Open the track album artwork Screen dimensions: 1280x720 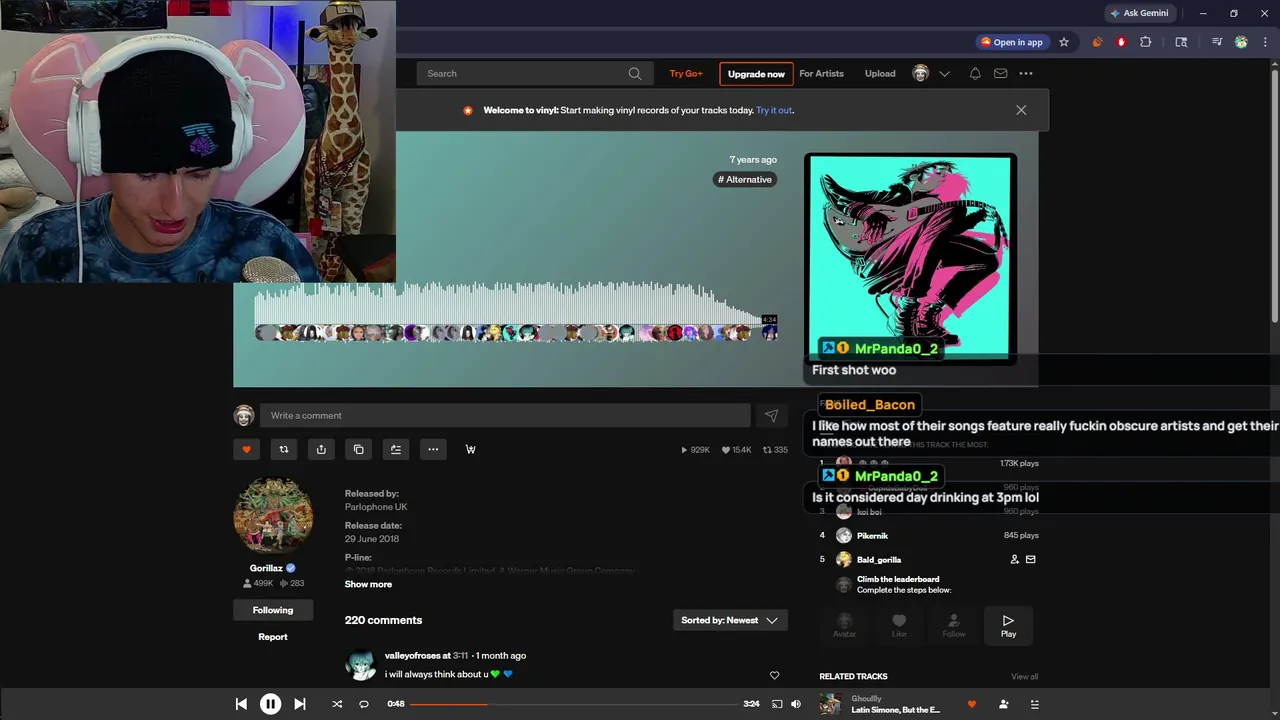point(911,256)
